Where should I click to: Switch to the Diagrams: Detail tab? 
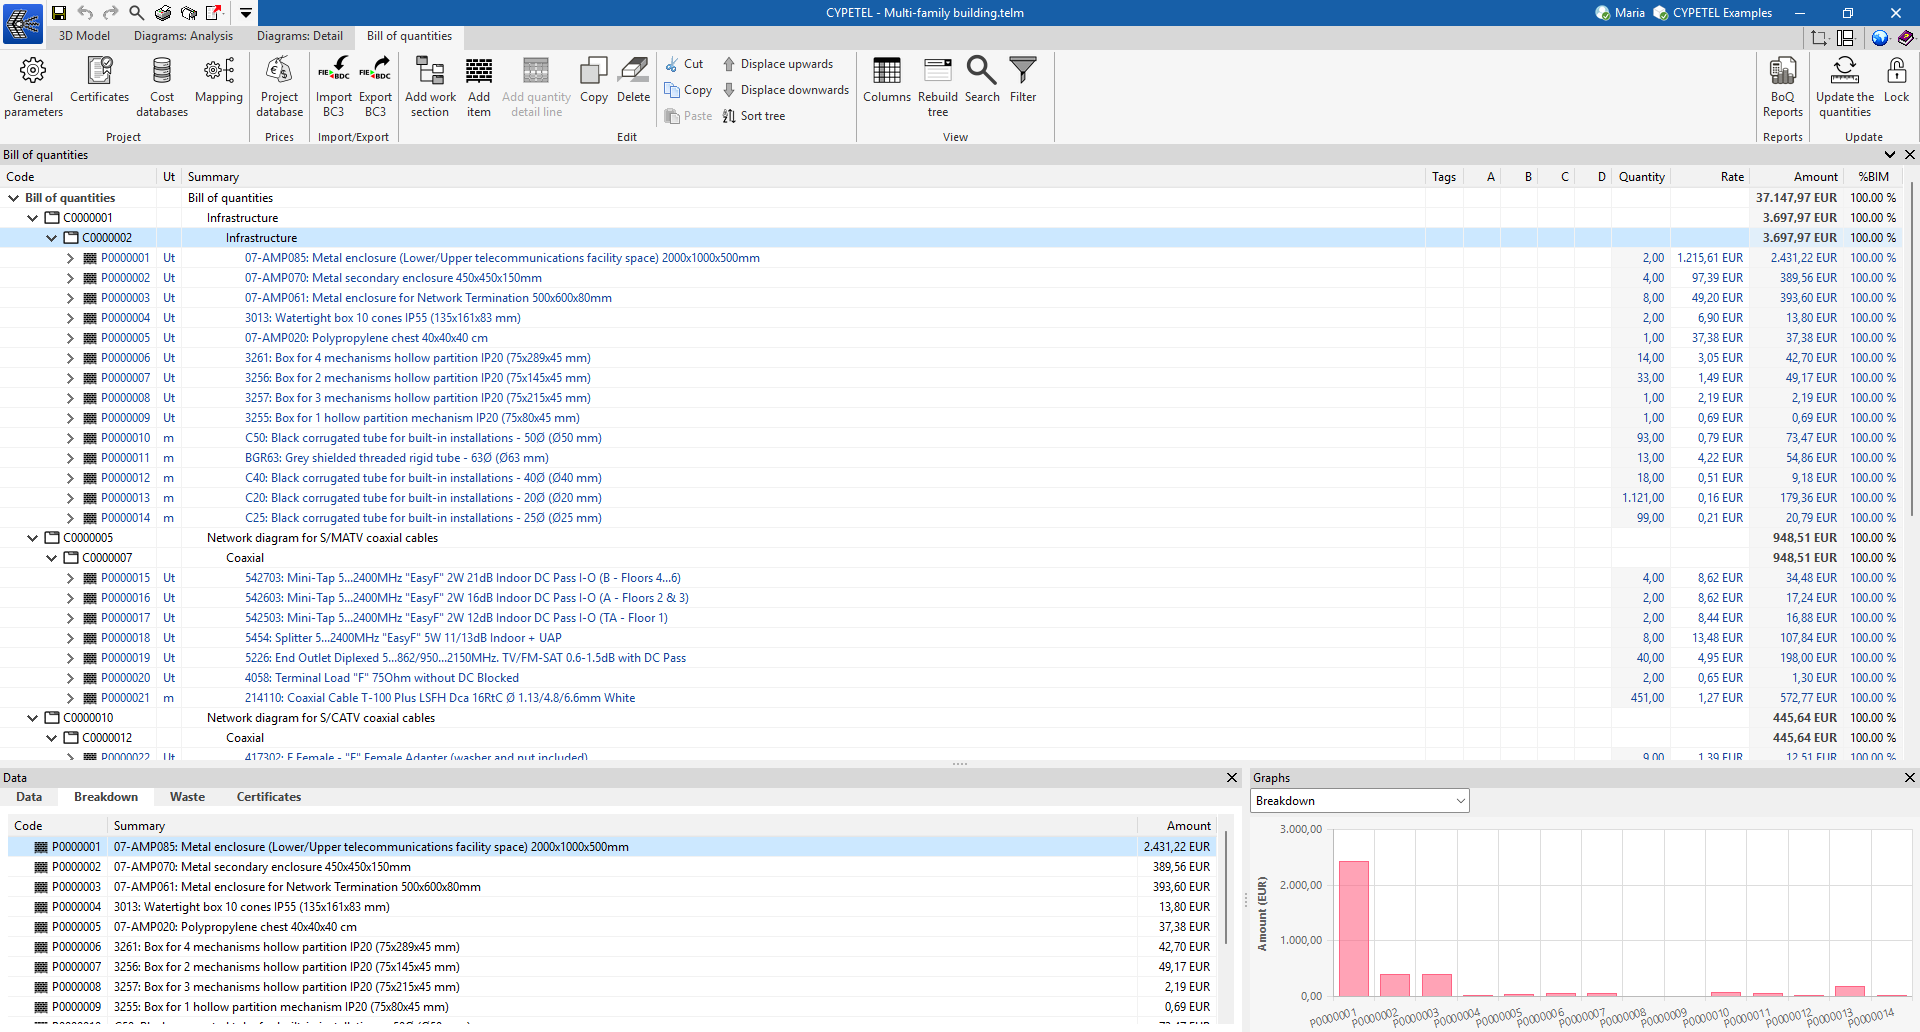[299, 36]
